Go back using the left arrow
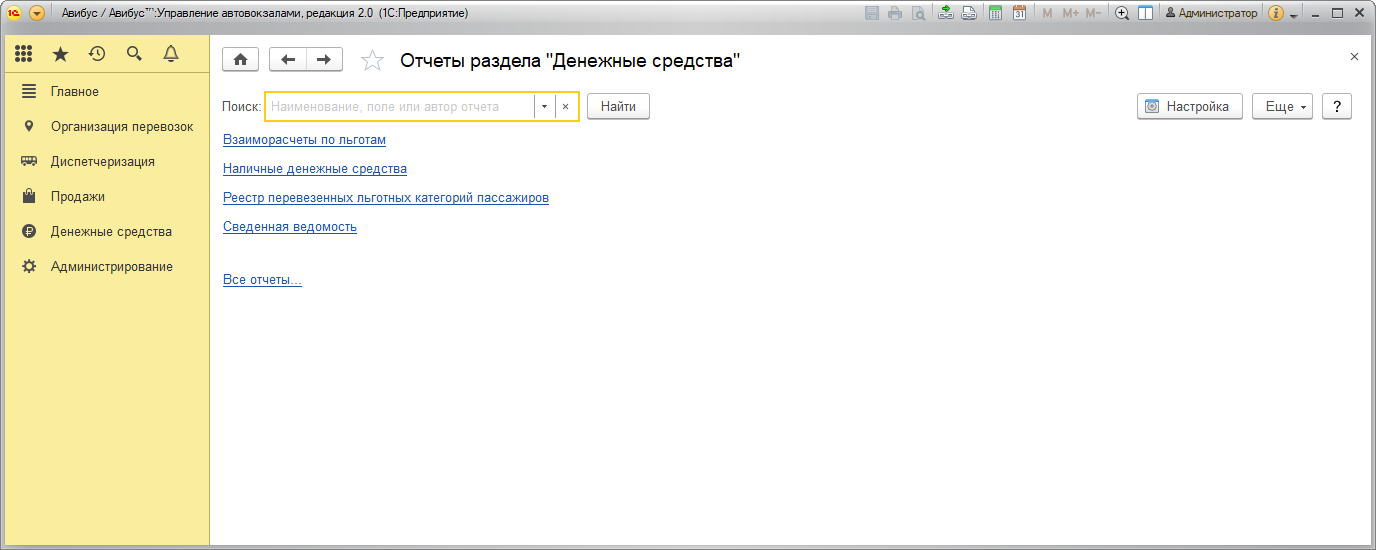 [x=288, y=60]
